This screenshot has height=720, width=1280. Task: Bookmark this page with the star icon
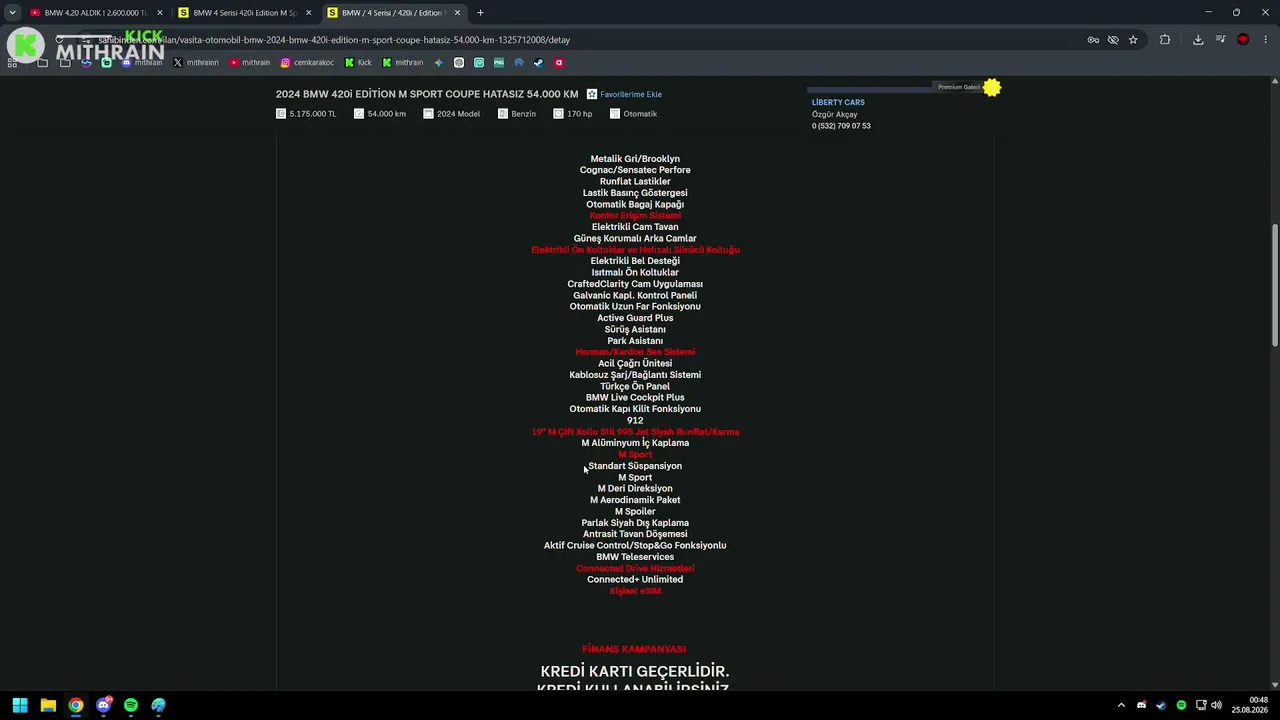[x=1133, y=40]
